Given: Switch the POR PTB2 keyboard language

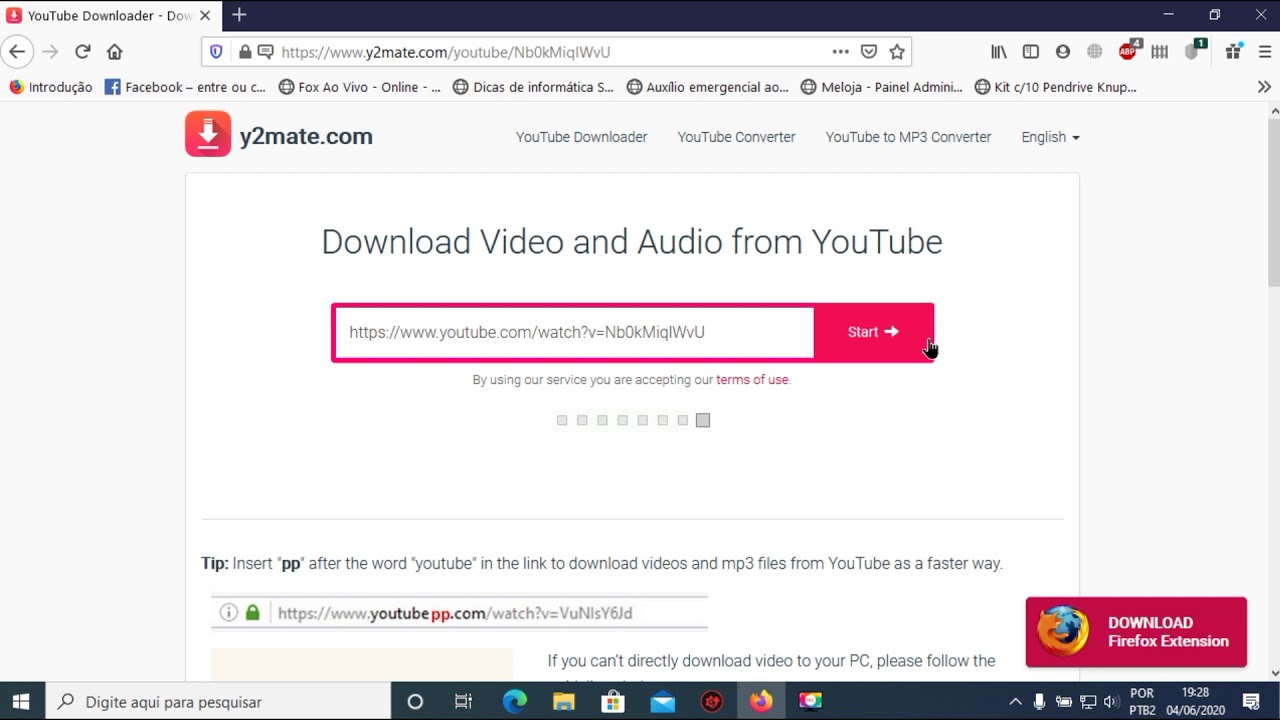Looking at the screenshot, I should (1142, 701).
